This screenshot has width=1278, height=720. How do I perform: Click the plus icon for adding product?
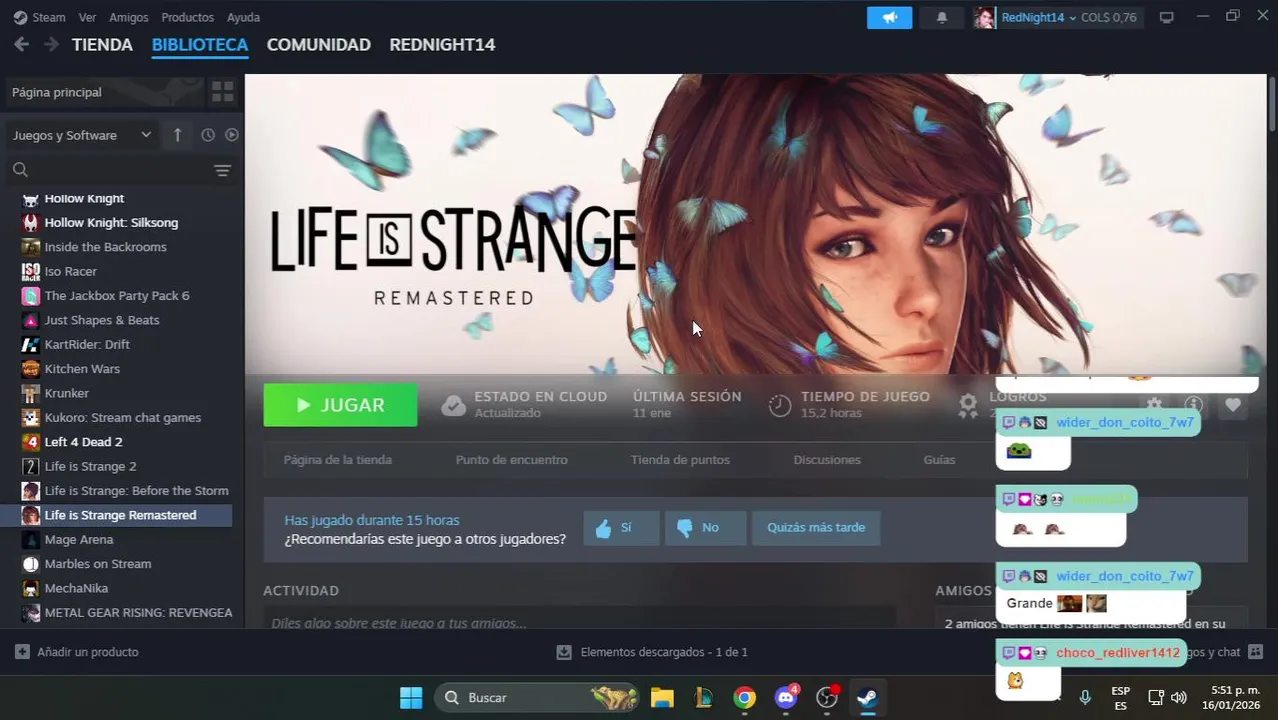[22, 652]
